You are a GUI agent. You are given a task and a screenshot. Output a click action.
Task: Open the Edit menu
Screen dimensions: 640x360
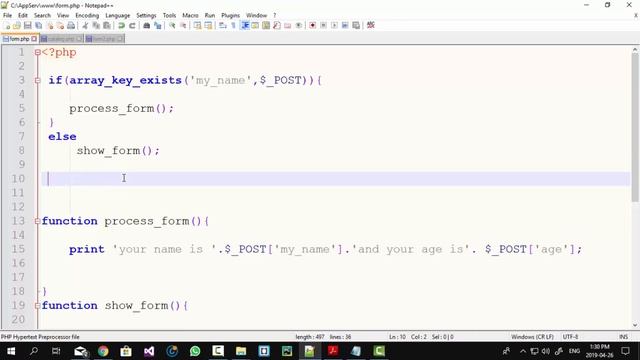[x=23, y=15]
